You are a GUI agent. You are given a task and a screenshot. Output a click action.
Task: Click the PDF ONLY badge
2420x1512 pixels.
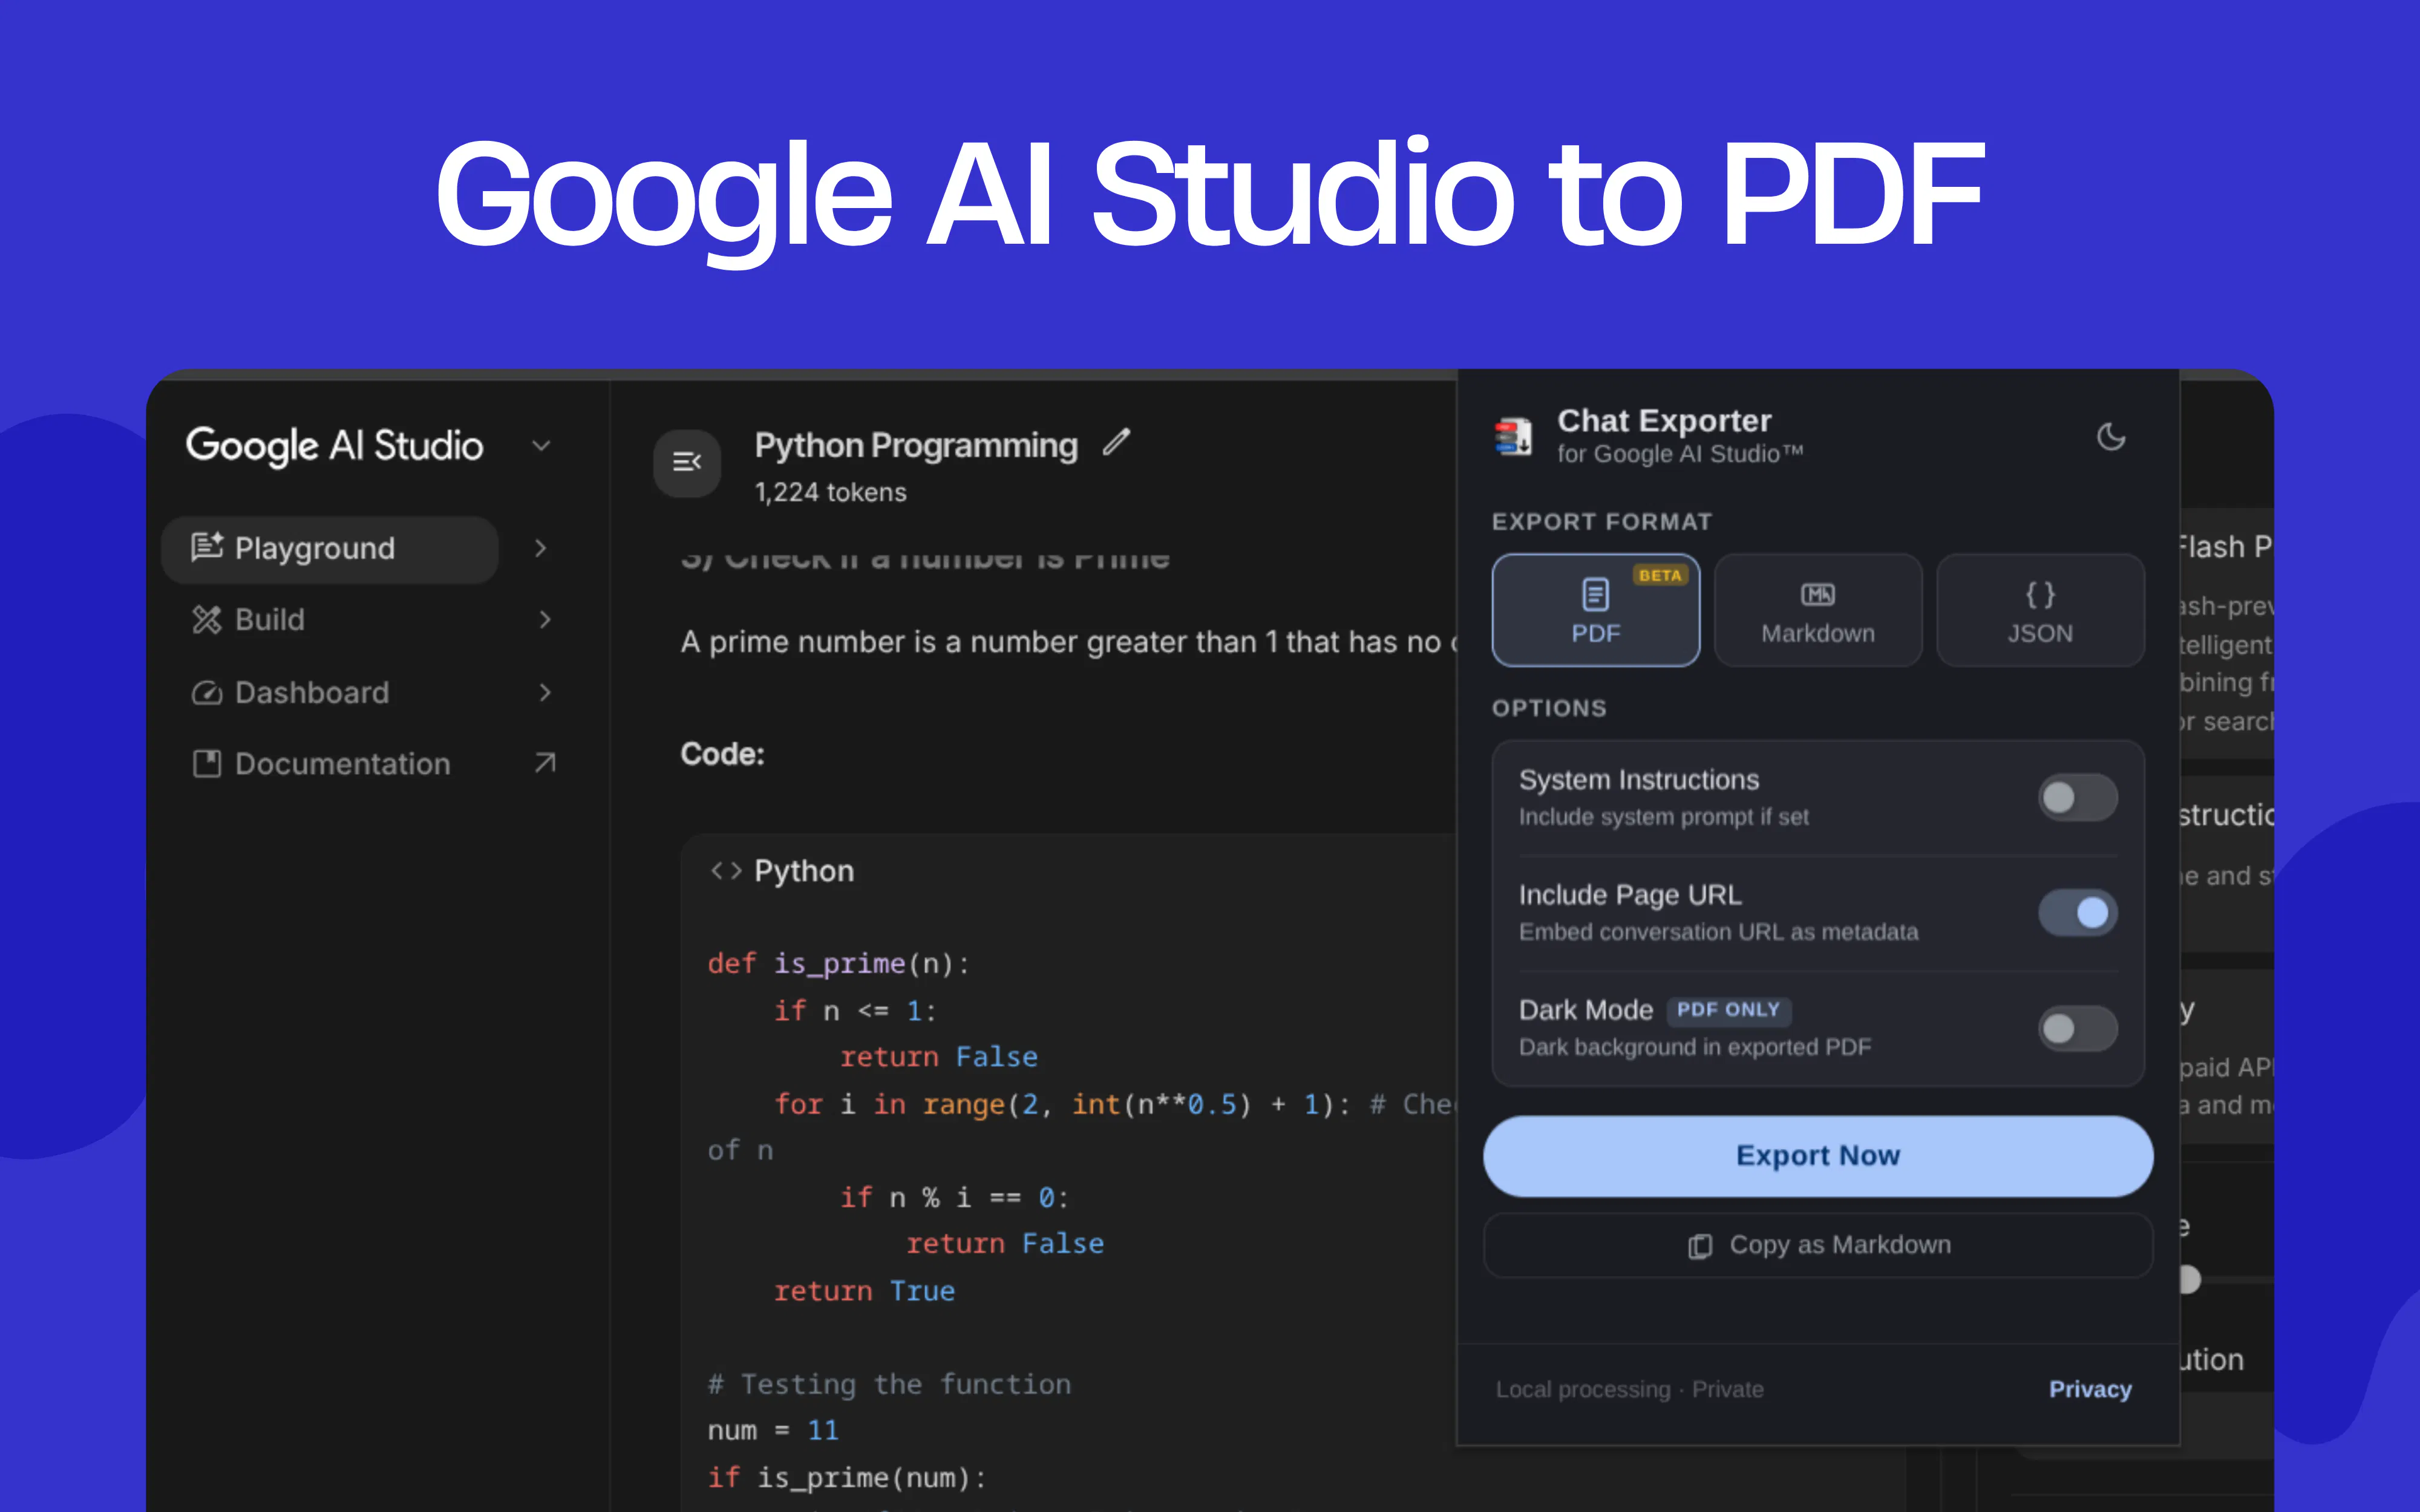(x=1729, y=1010)
